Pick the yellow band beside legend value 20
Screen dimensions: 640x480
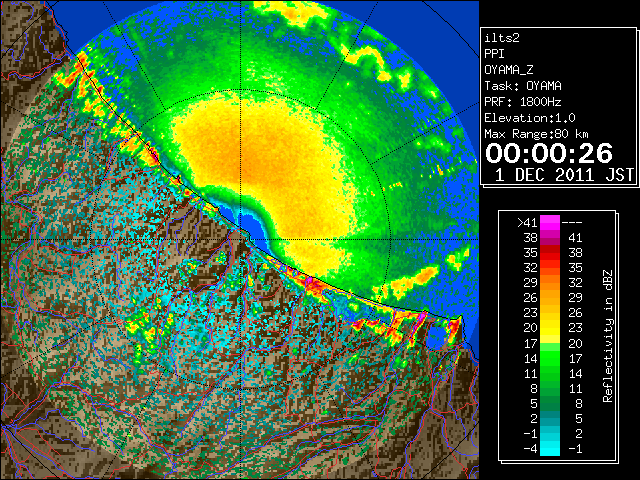(x=550, y=328)
